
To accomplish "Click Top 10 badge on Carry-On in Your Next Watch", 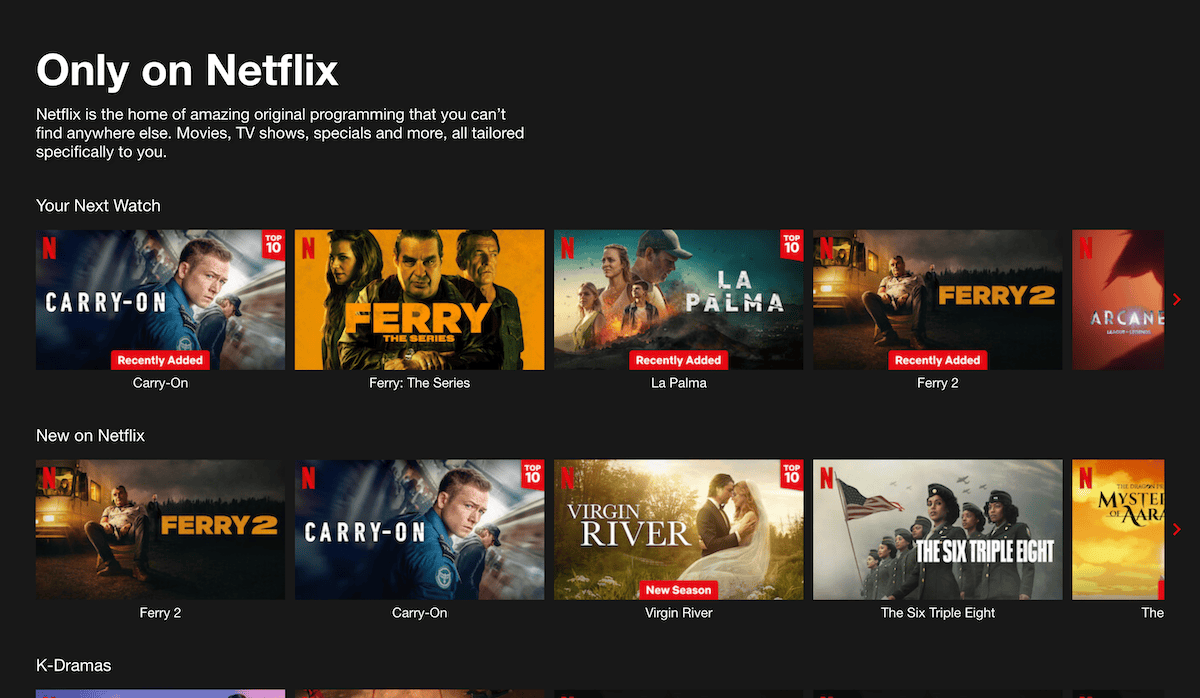I will click(273, 244).
